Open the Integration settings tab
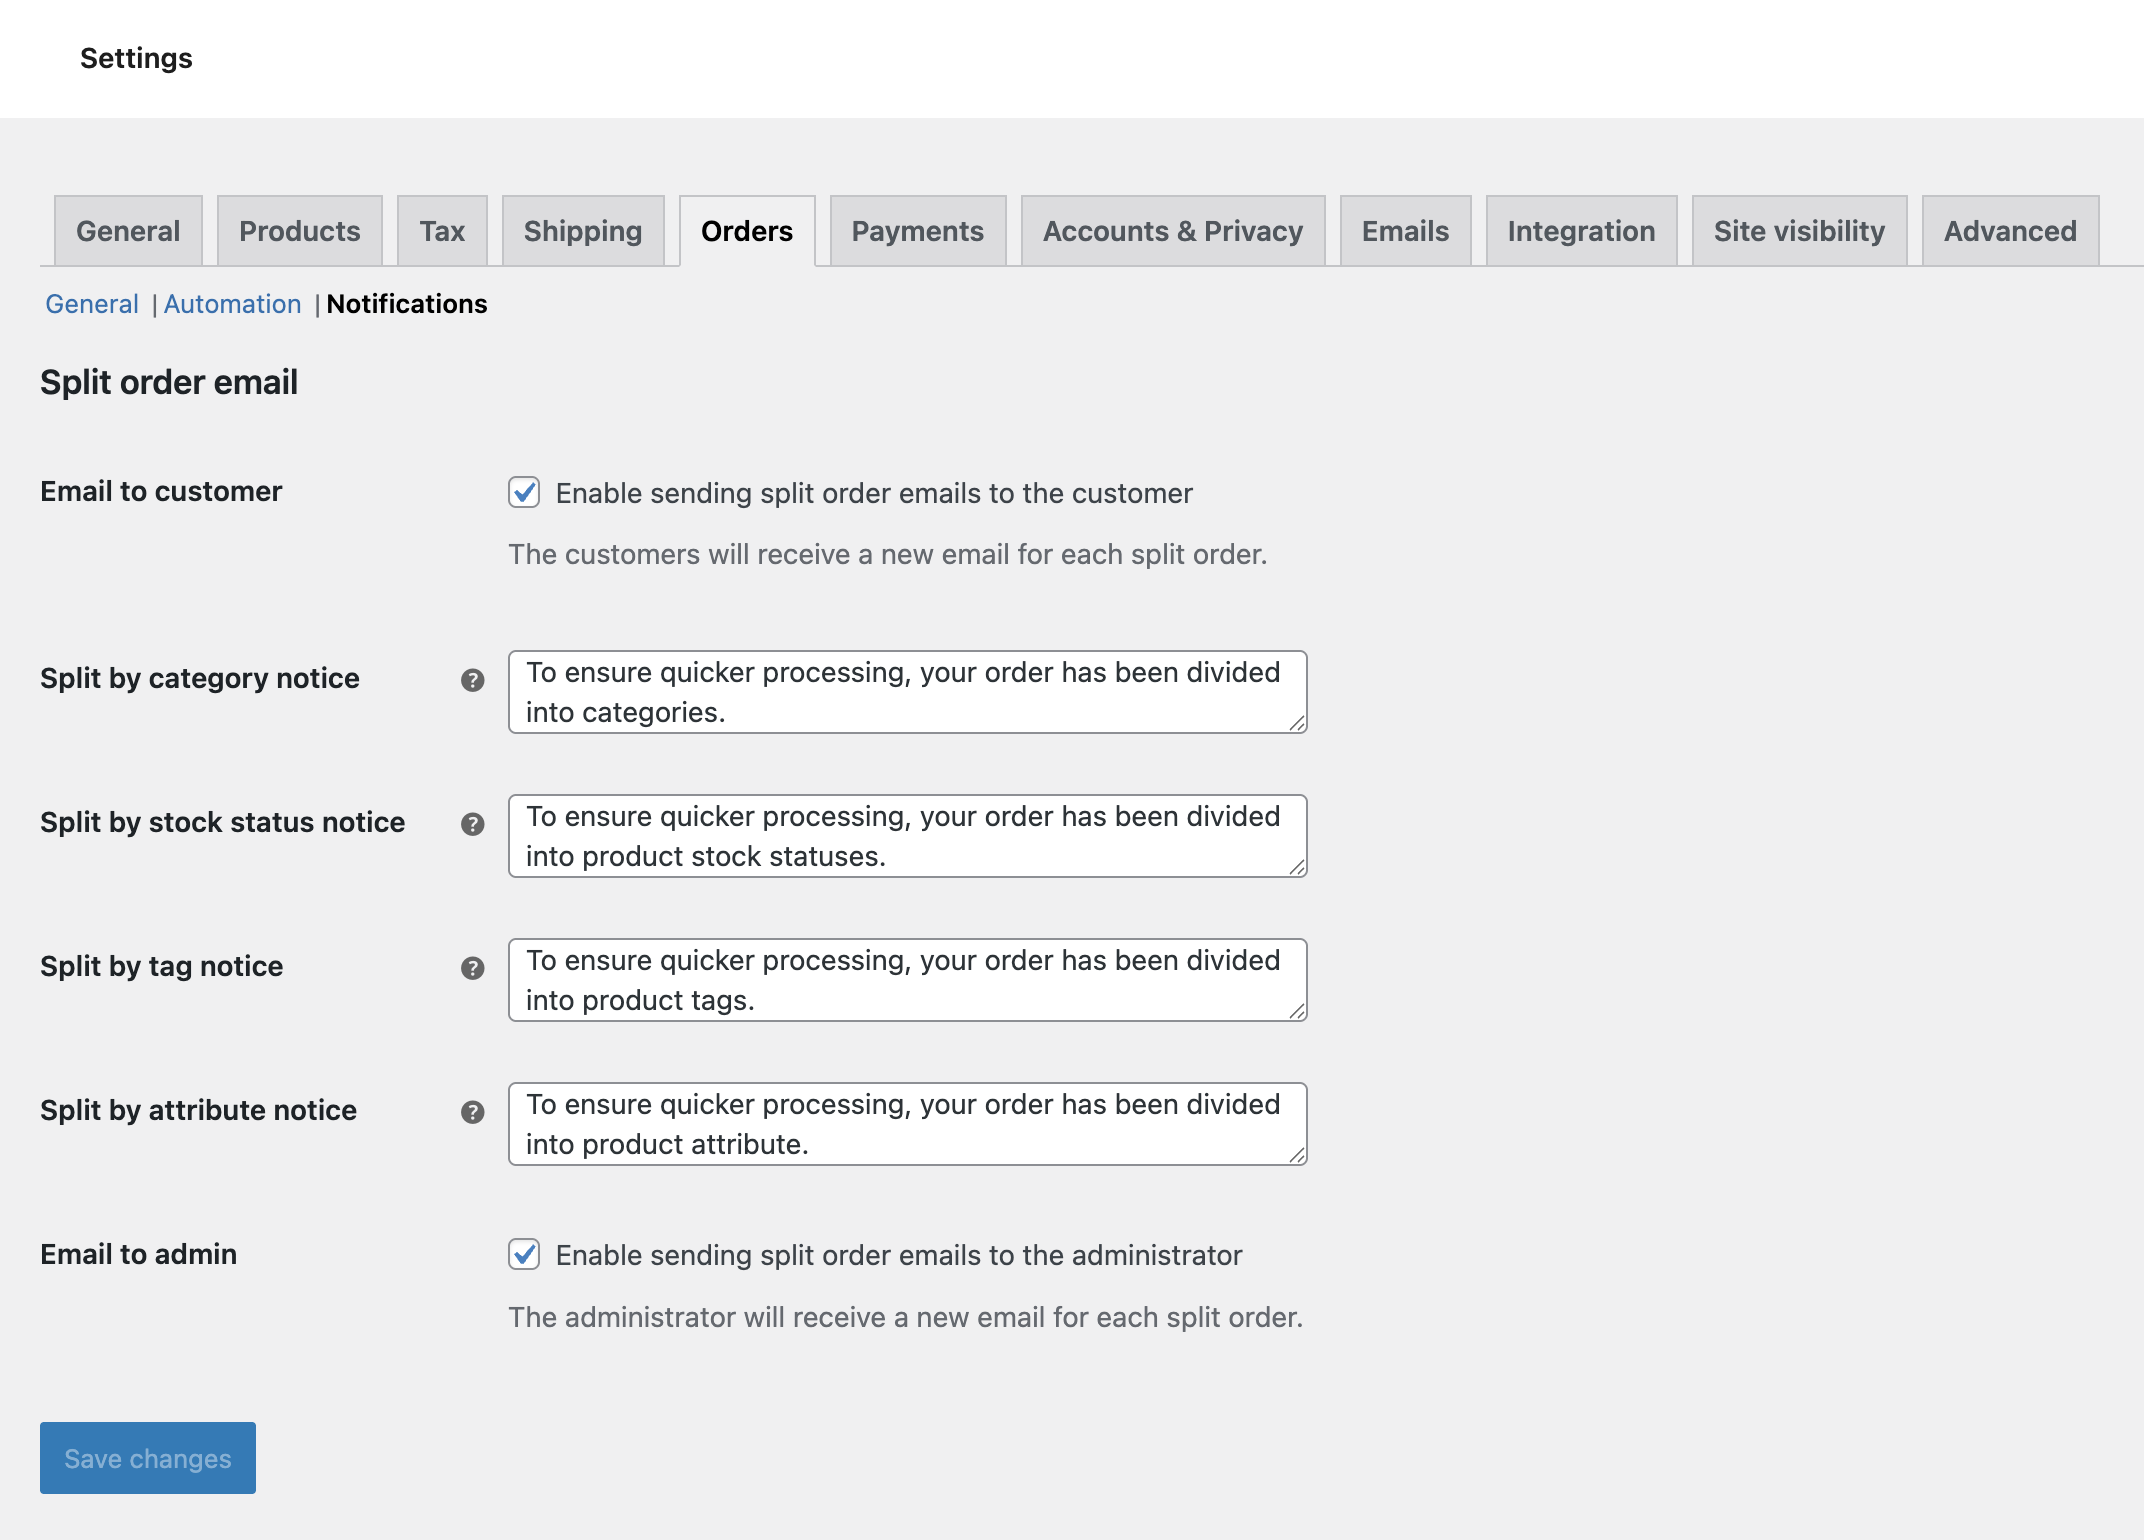2144x1540 pixels. tap(1581, 231)
